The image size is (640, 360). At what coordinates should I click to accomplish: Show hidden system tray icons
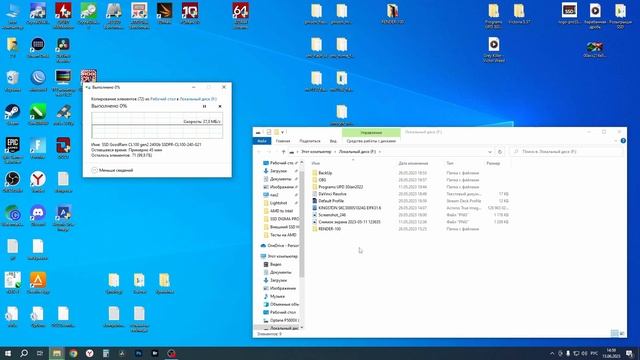pos(552,353)
